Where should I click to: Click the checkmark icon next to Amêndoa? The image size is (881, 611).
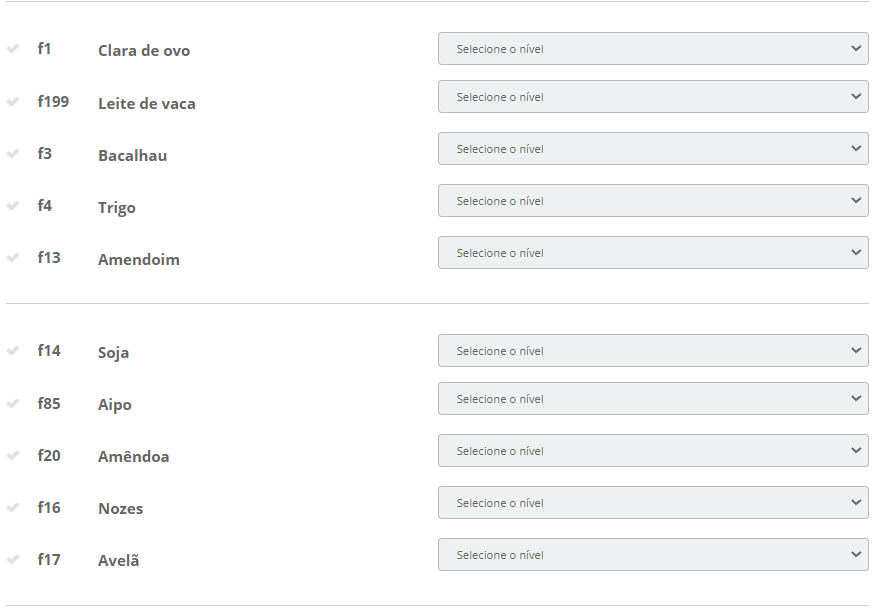click(x=13, y=456)
